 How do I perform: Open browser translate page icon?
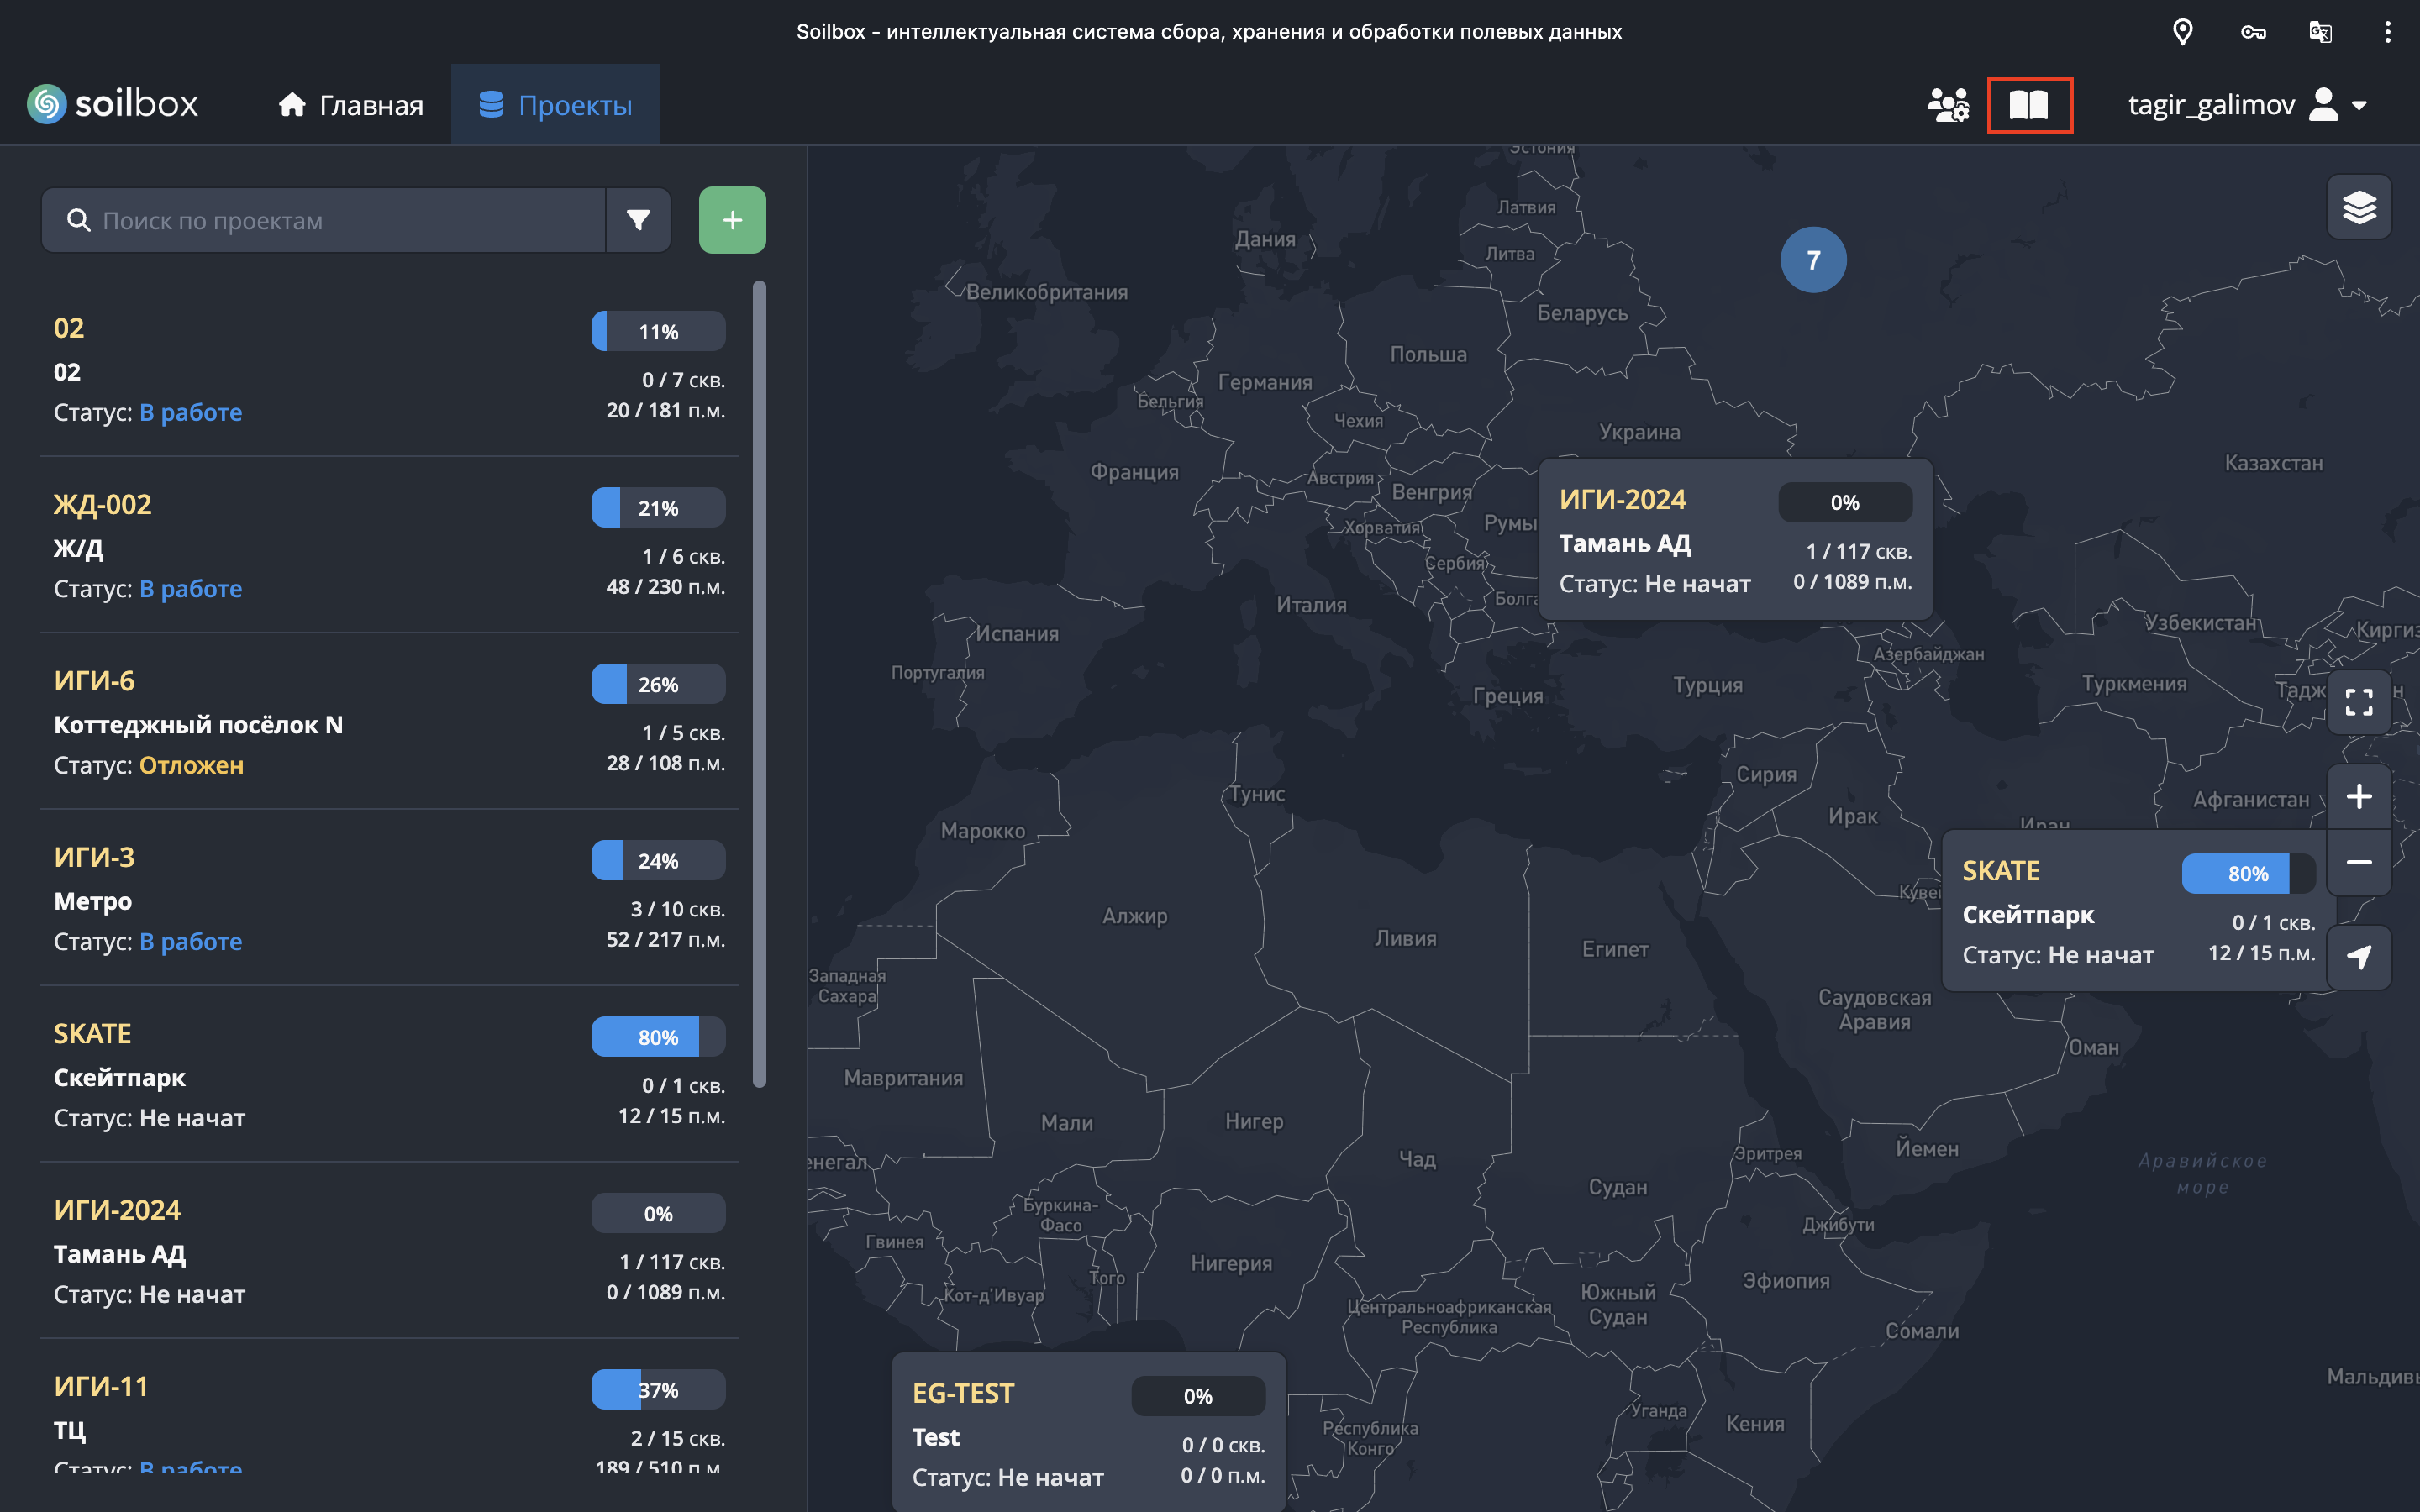pyautogui.click(x=2320, y=32)
